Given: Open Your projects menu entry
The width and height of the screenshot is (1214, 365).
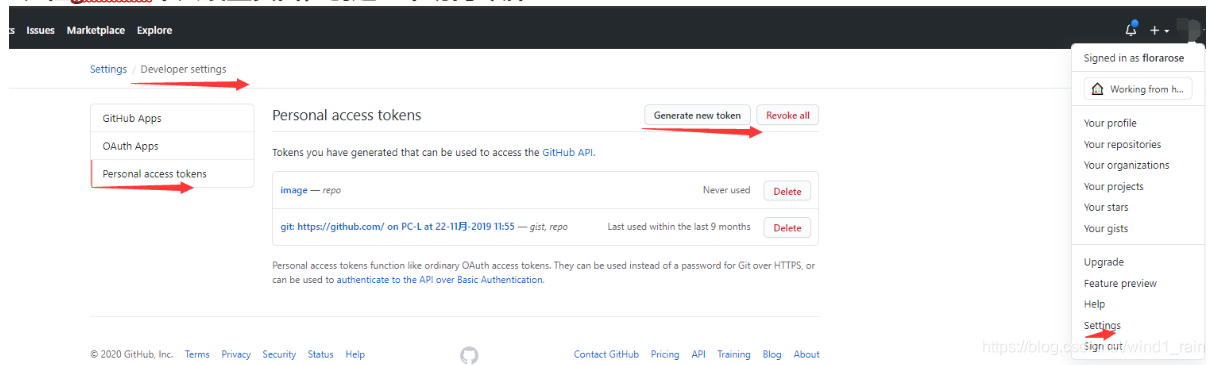Looking at the screenshot, I should tap(1113, 186).
